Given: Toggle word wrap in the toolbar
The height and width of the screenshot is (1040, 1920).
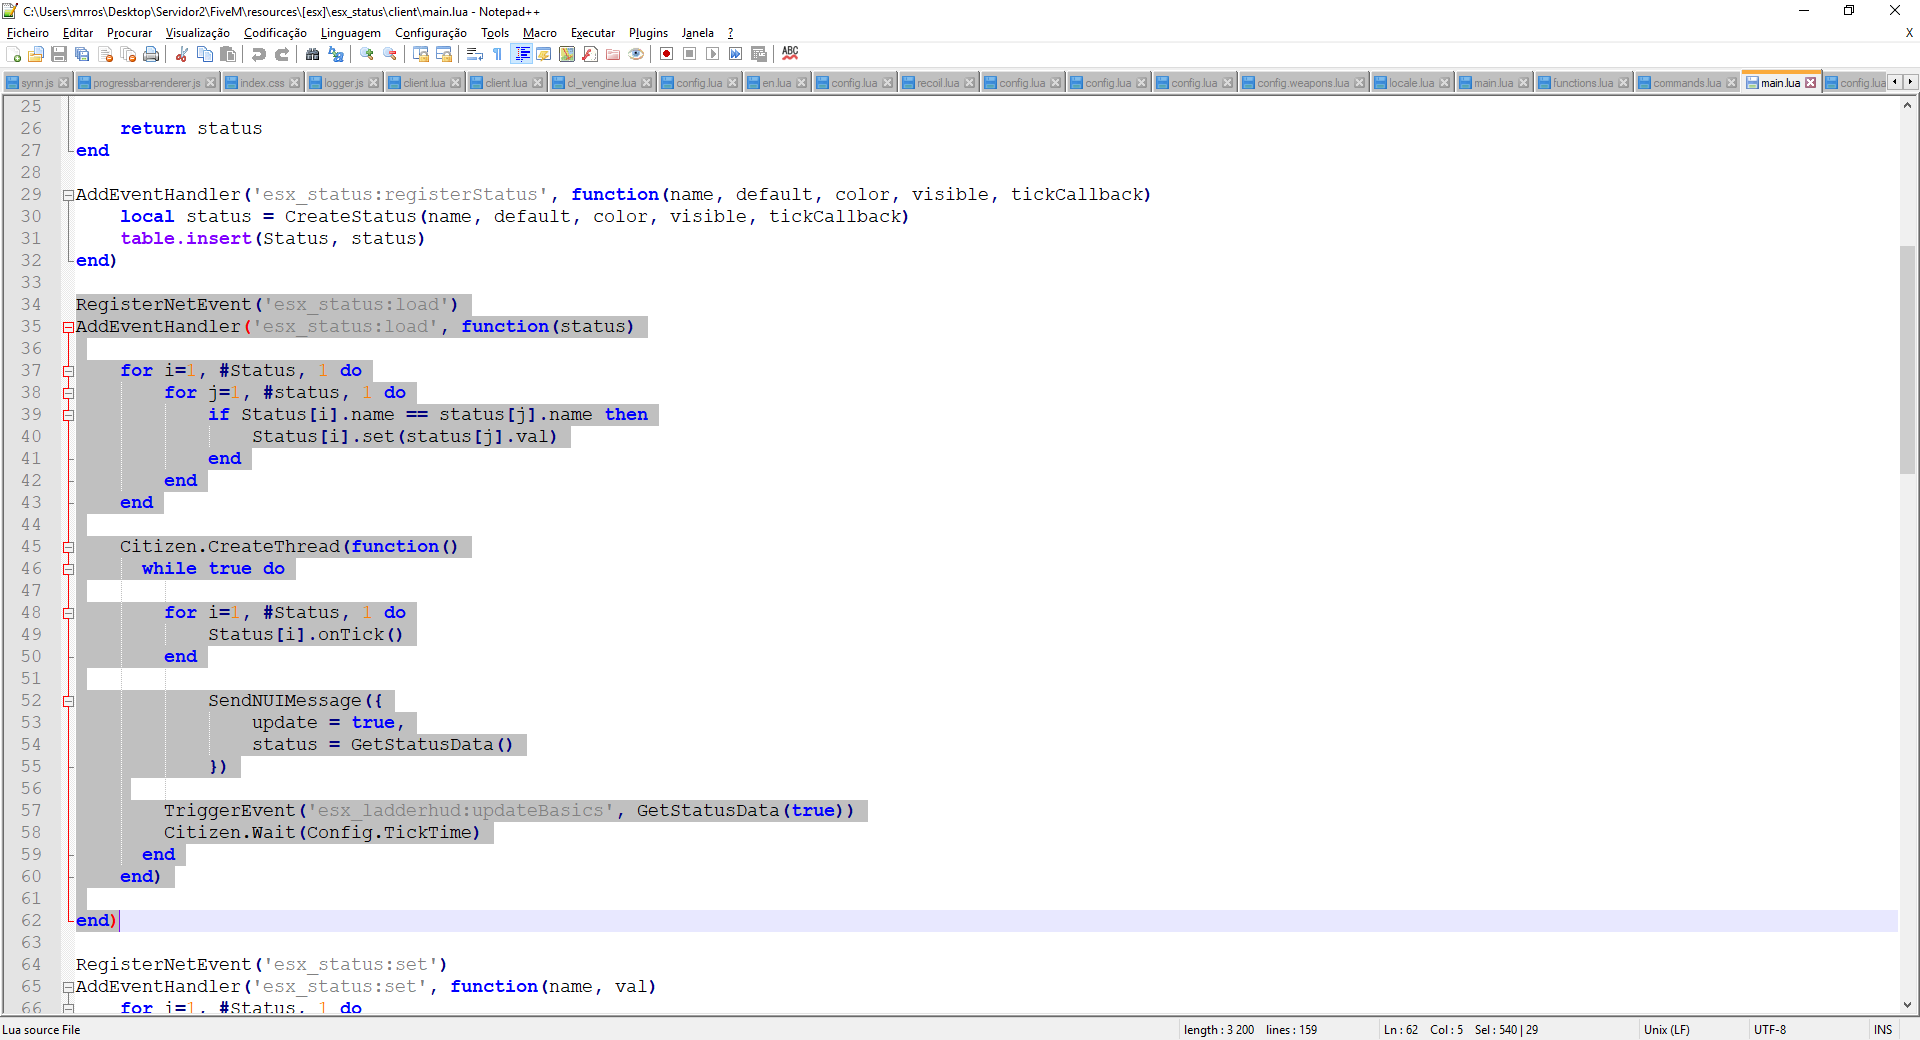Looking at the screenshot, I should pos(475,54).
